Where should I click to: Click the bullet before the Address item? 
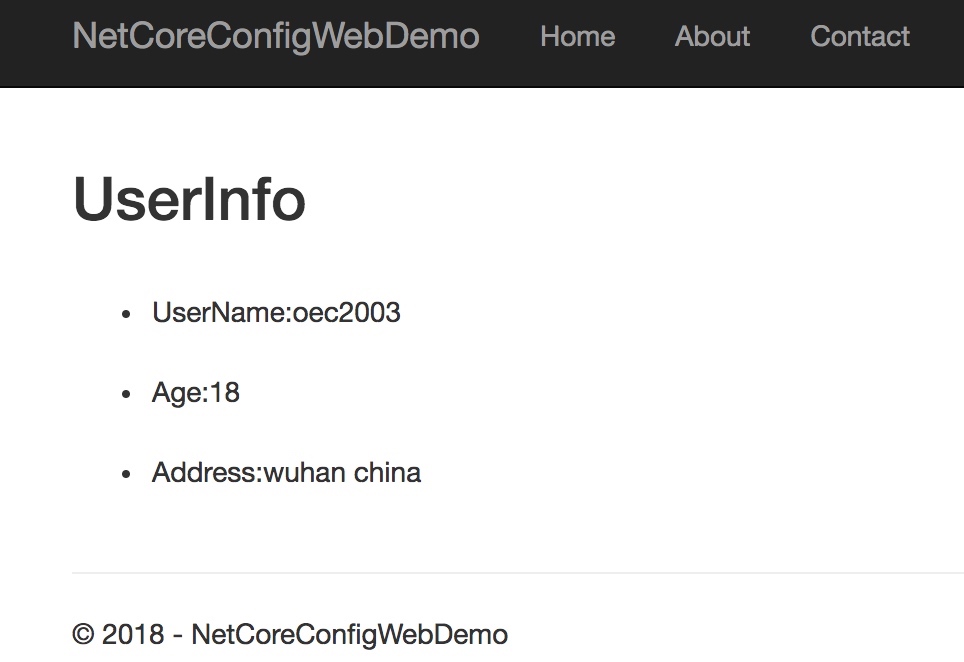click(126, 474)
